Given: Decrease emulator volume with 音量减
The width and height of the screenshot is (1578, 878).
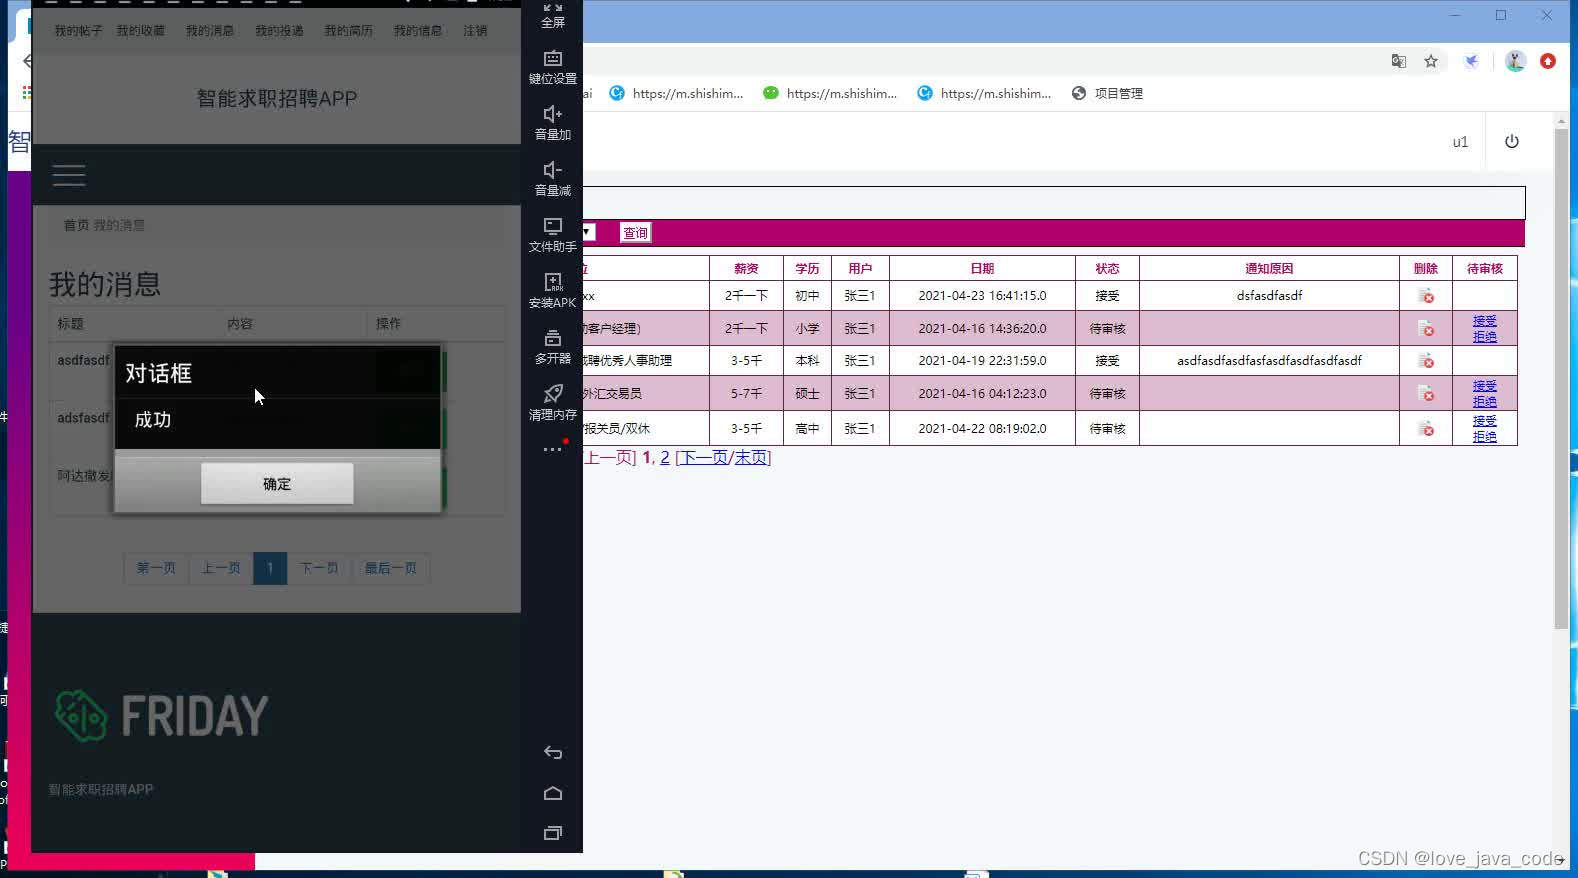Looking at the screenshot, I should (x=553, y=179).
